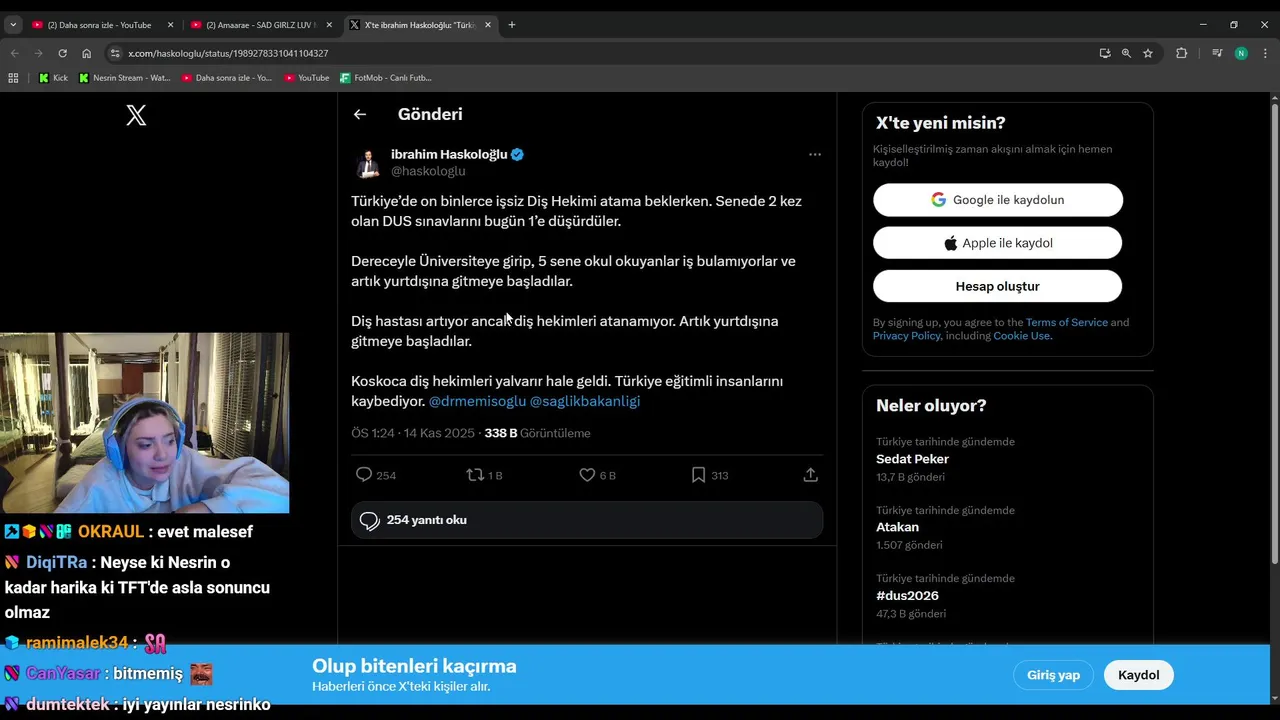
Task: Click the browser home icon
Action: tap(86, 53)
